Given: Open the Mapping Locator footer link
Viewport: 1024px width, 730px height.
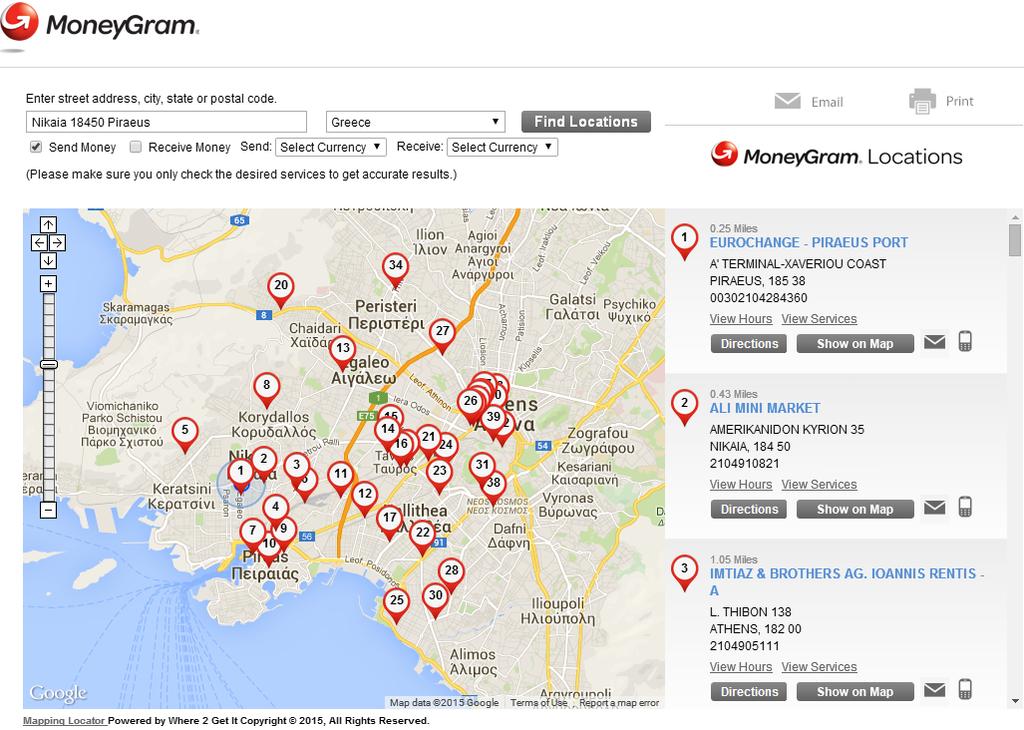Looking at the screenshot, I should [x=64, y=720].
